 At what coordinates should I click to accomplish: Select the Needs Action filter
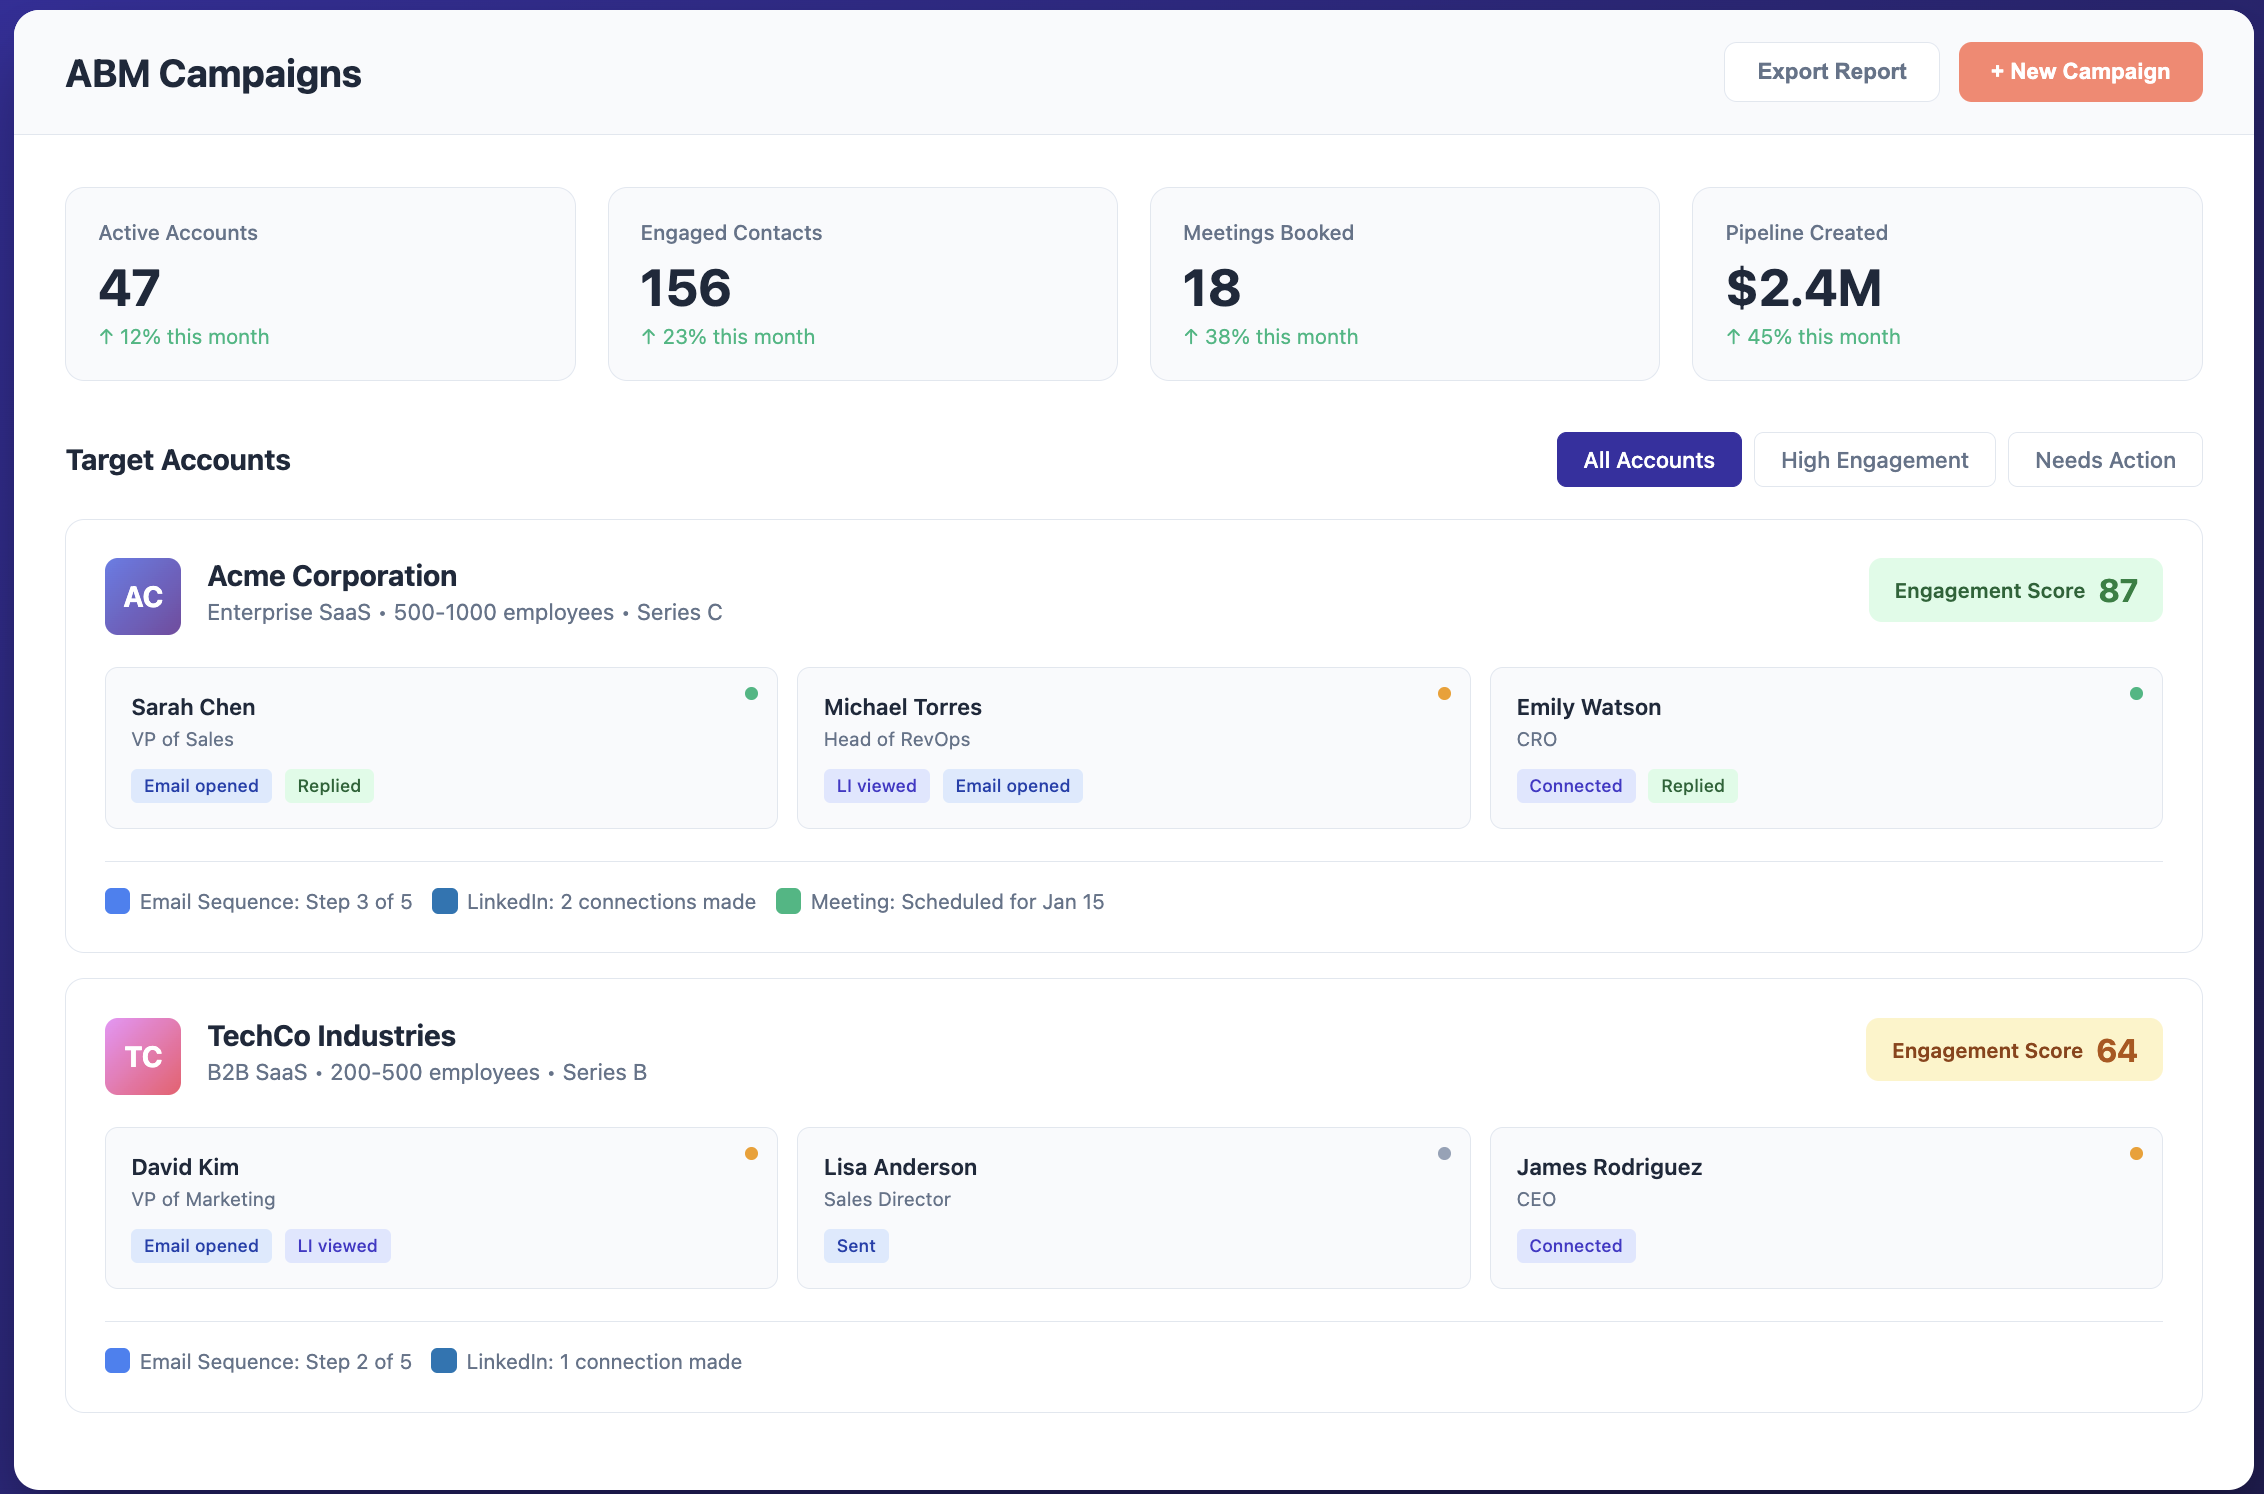tap(2105, 460)
